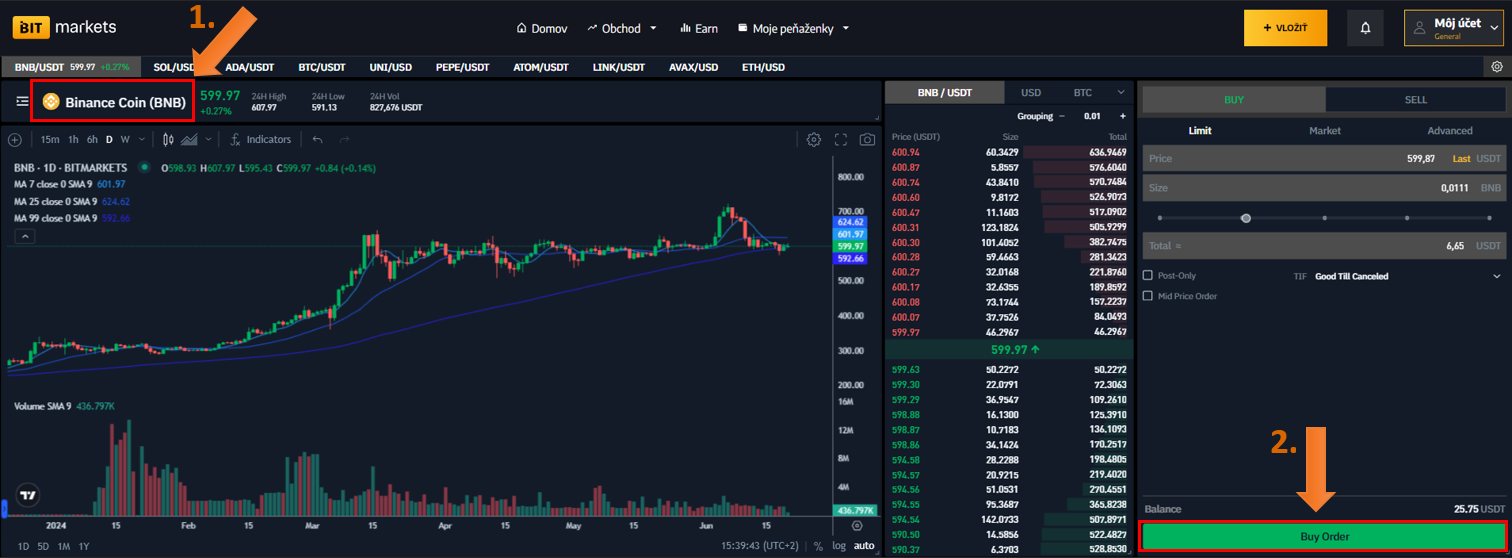Set chart range to 1M
Image resolution: width=1512 pixels, height=558 pixels.
point(63,546)
